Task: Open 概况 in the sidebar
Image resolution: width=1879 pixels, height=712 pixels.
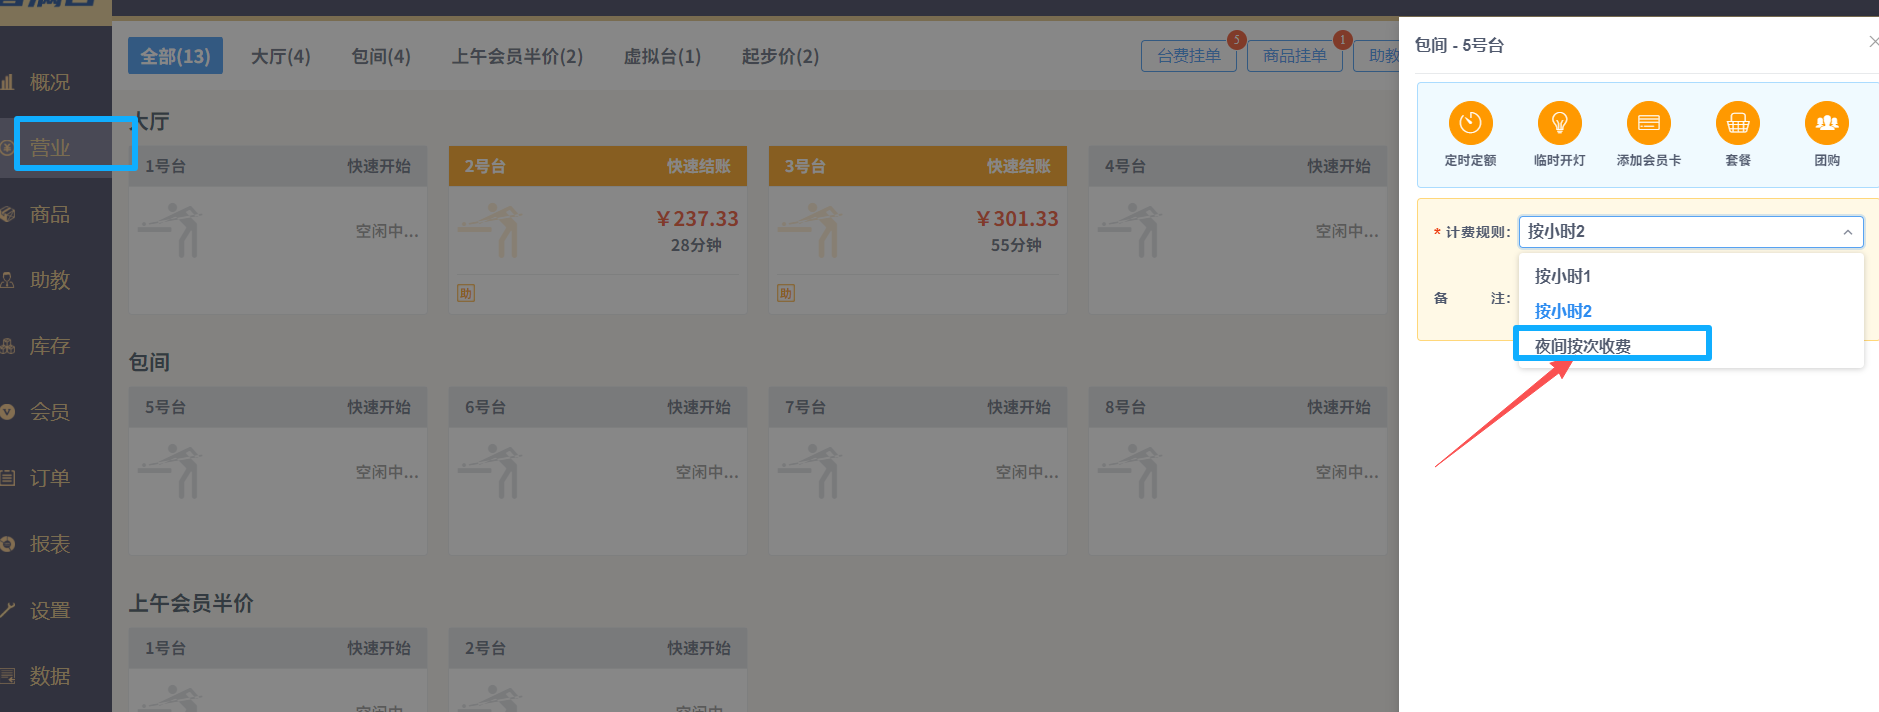Action: pyautogui.click(x=50, y=82)
